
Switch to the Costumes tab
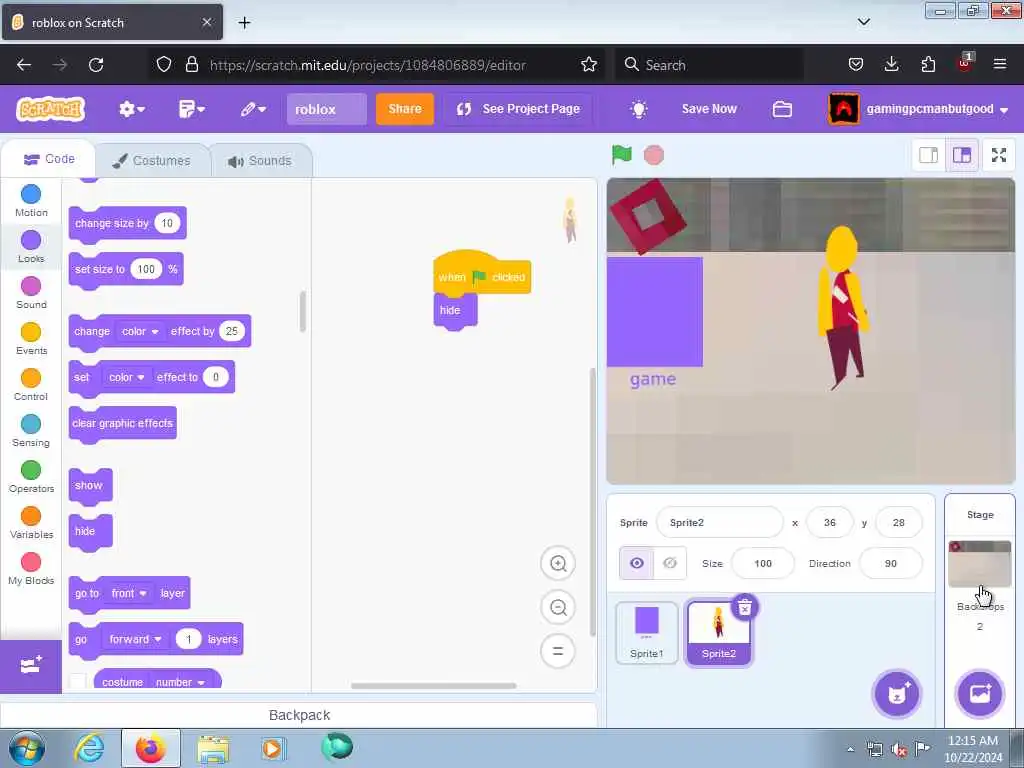(x=152, y=161)
